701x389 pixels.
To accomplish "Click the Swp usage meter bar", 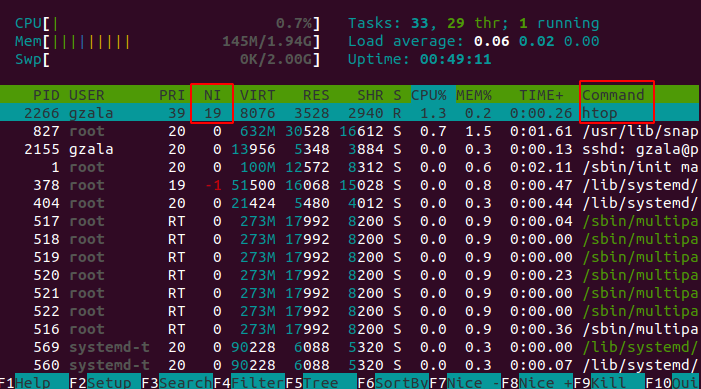I will (x=168, y=59).
